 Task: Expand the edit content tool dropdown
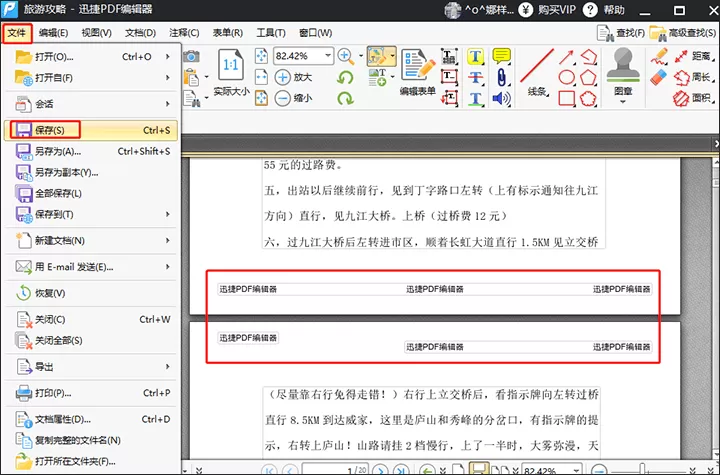[x=392, y=56]
